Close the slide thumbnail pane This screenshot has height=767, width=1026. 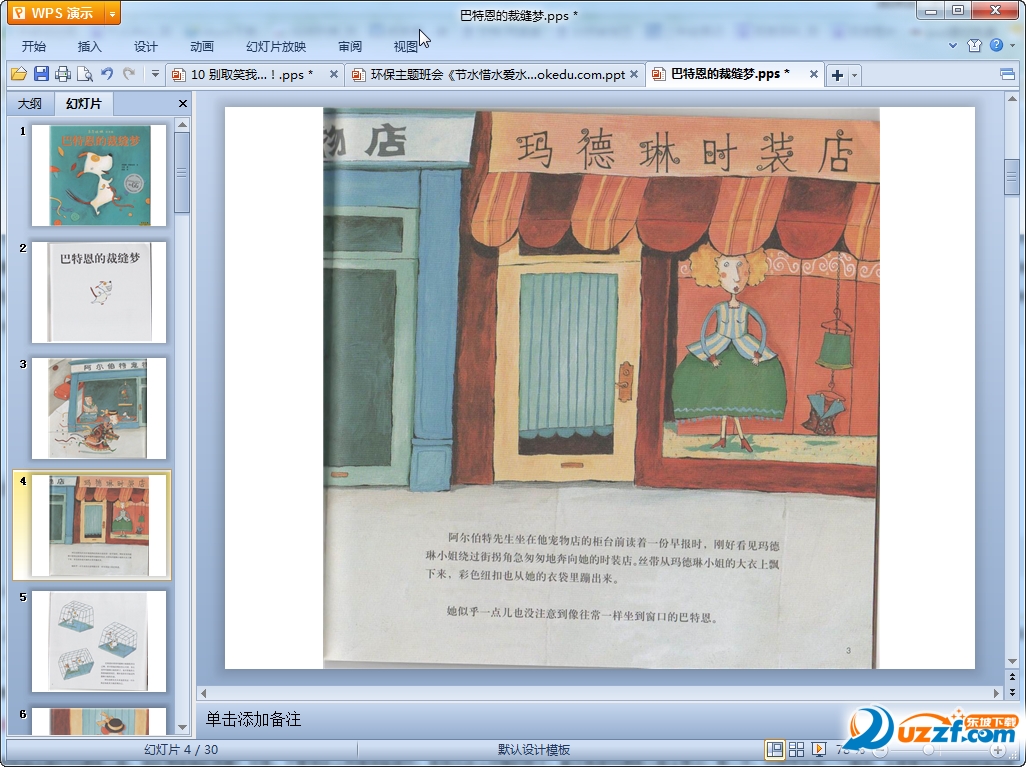coord(183,103)
